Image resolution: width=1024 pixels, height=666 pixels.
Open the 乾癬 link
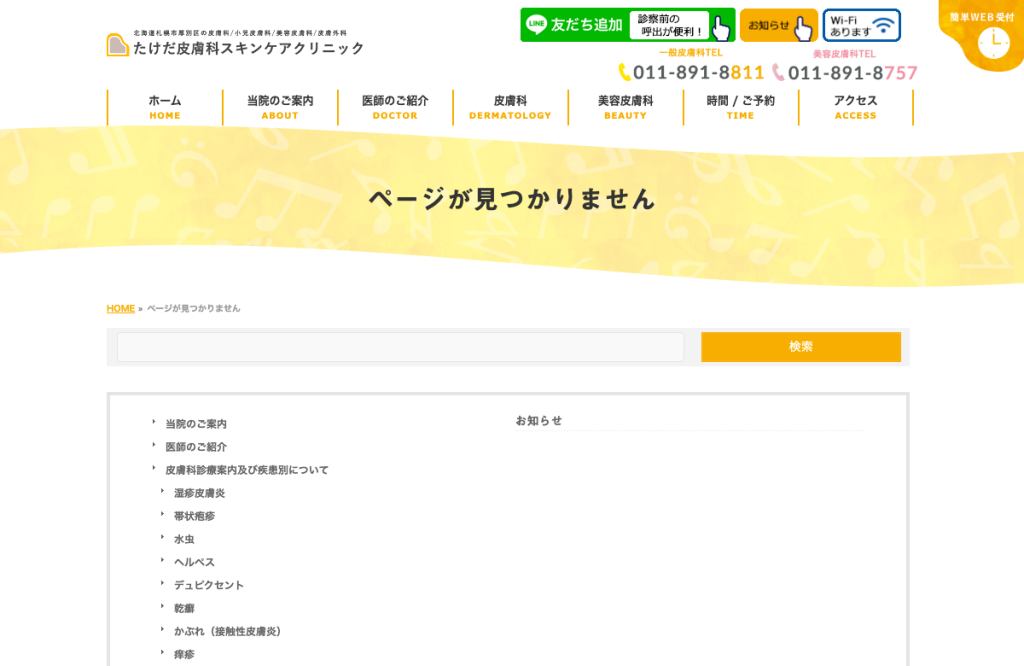coord(184,608)
